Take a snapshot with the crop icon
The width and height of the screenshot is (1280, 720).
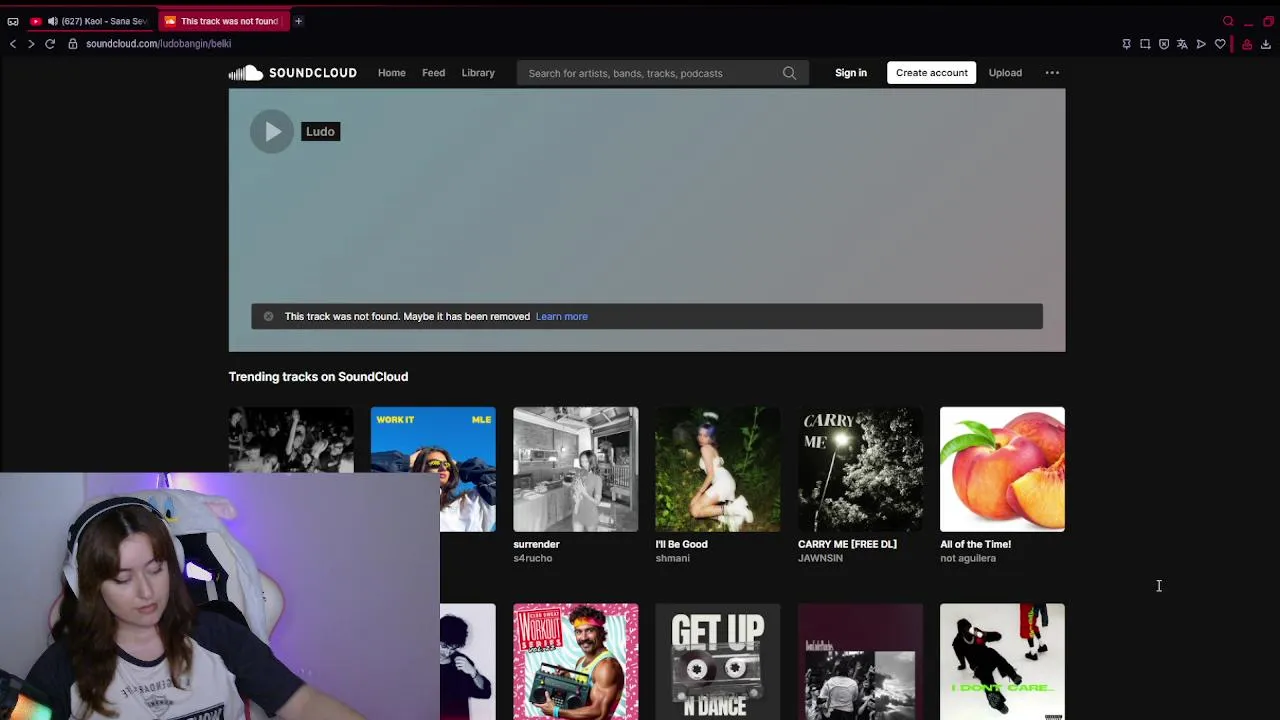[x=1145, y=44]
